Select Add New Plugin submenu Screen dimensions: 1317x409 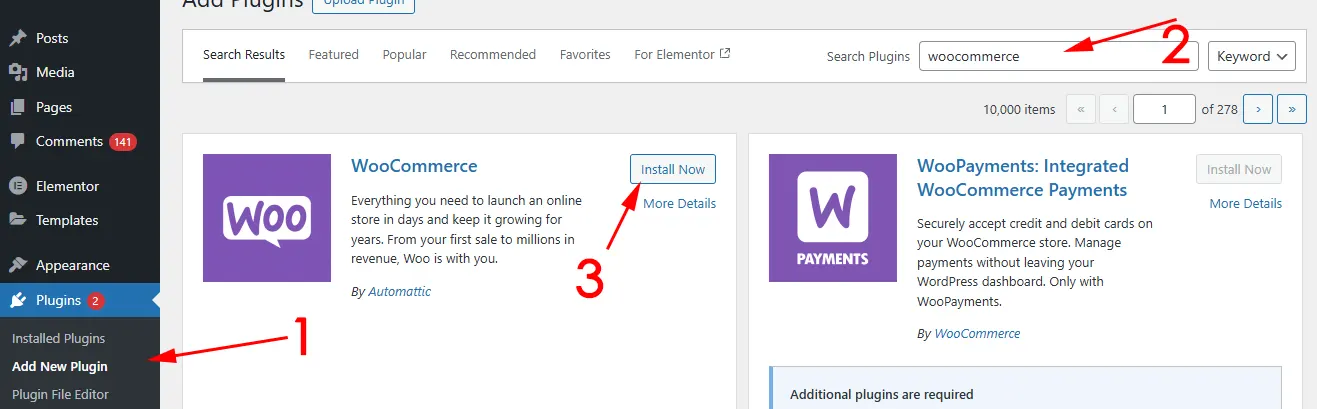pos(60,366)
